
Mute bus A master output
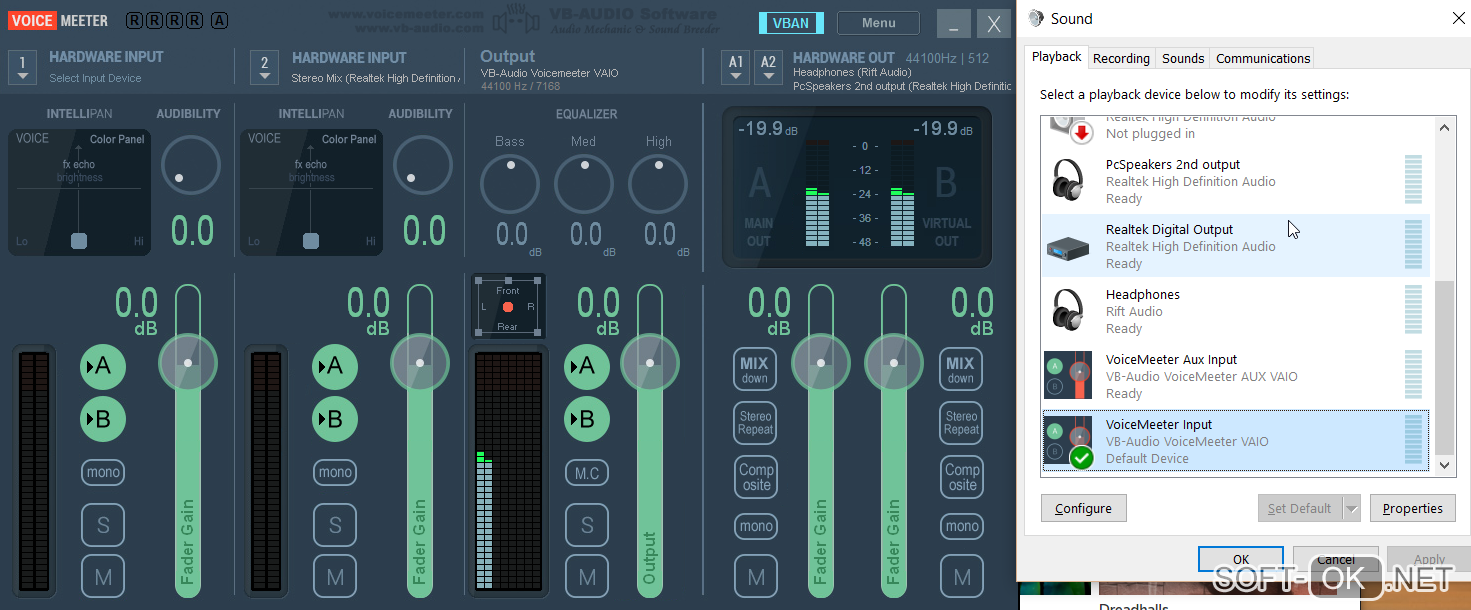[x=756, y=577]
